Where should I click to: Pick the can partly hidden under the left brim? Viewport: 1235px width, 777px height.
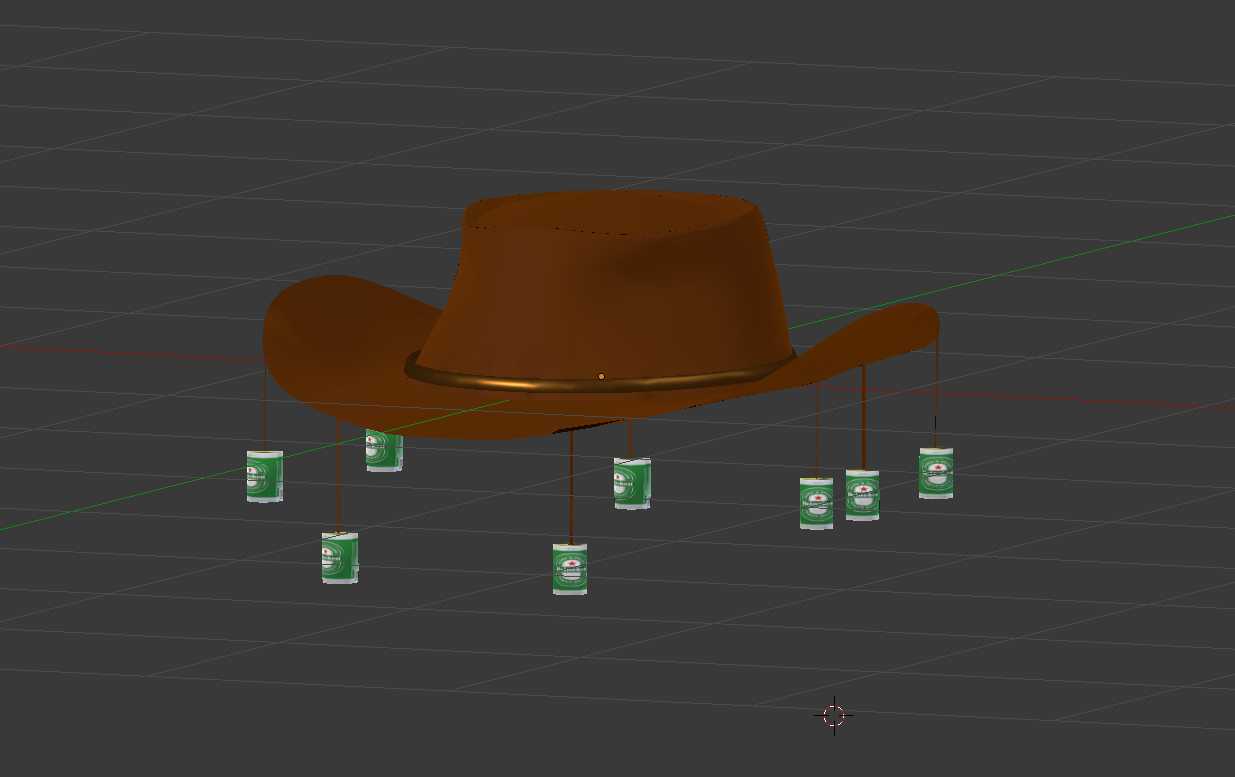pyautogui.click(x=385, y=452)
